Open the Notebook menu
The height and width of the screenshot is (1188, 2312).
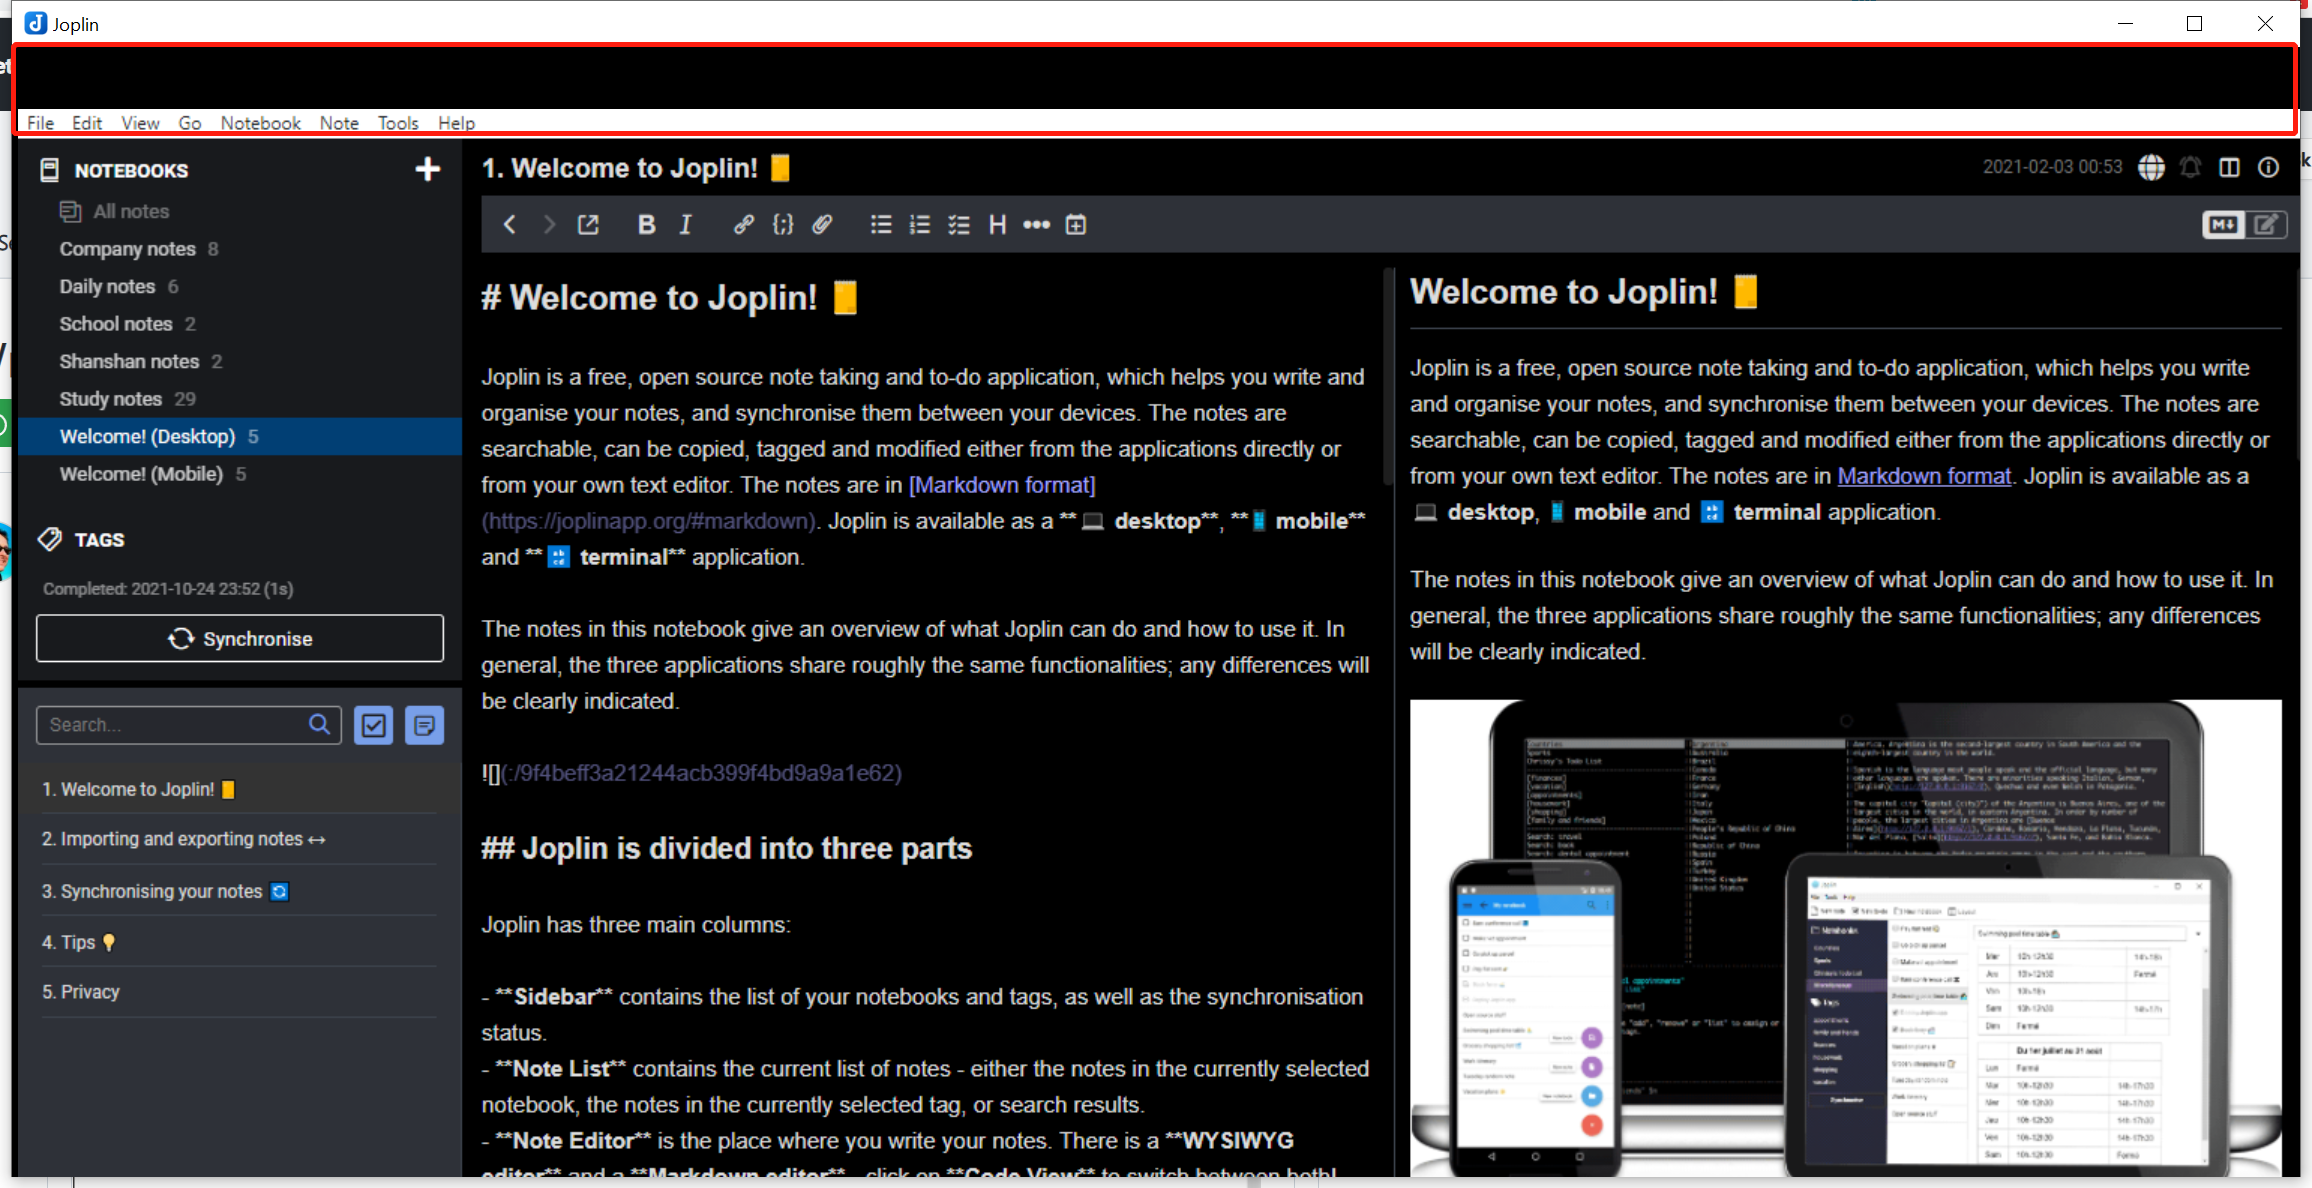259,122
